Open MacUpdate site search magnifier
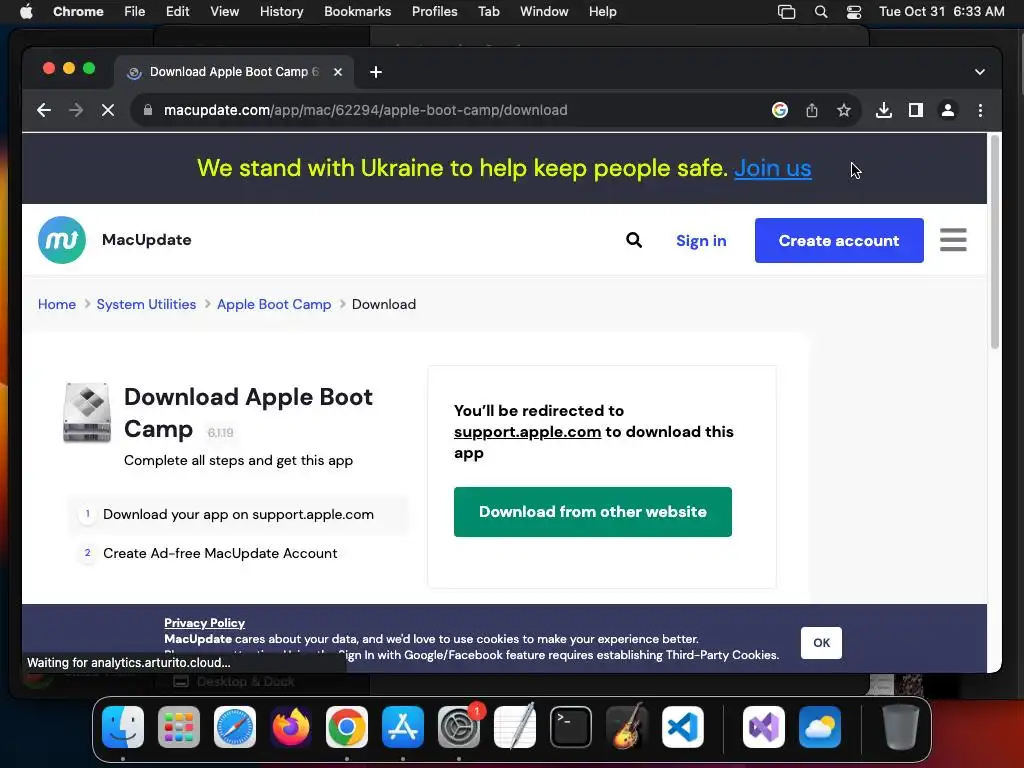Image resolution: width=1024 pixels, height=768 pixels. tap(633, 240)
